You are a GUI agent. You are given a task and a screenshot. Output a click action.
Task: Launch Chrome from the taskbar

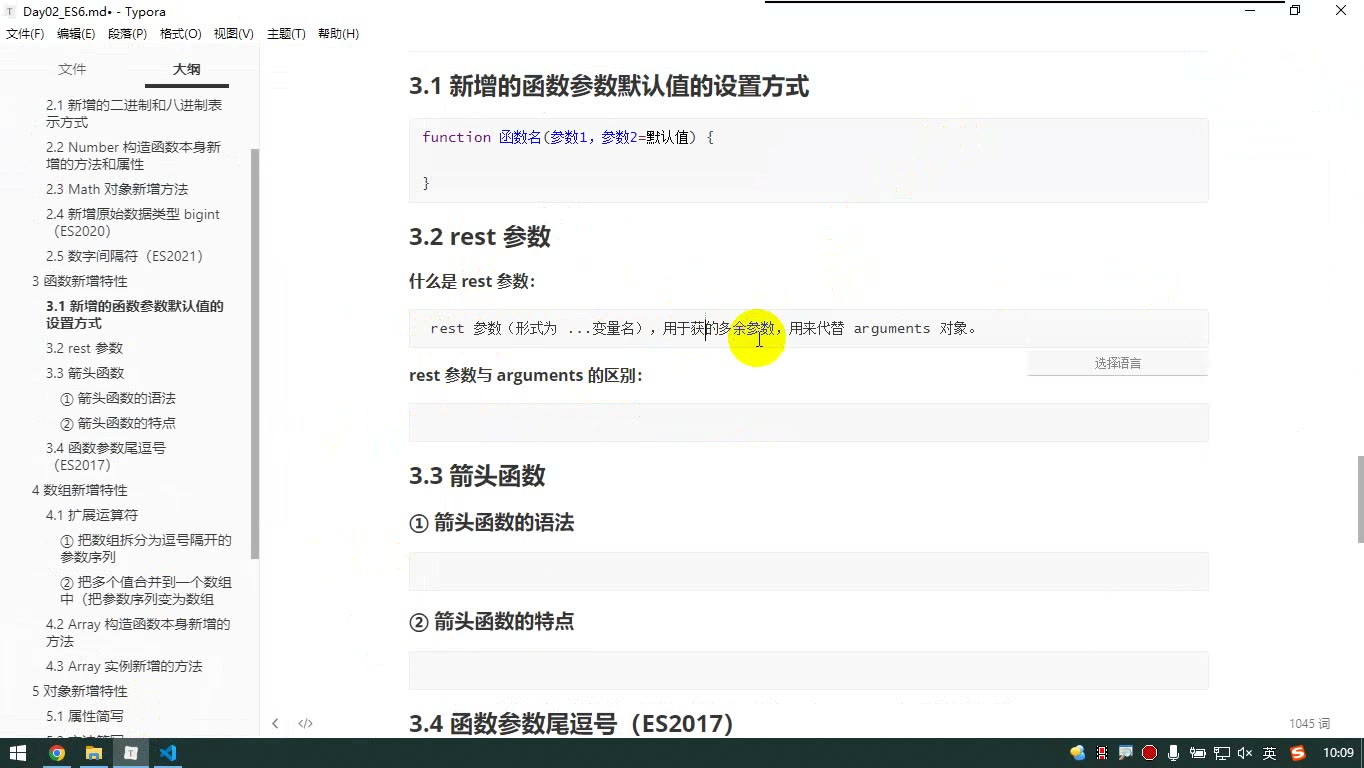pyautogui.click(x=57, y=753)
